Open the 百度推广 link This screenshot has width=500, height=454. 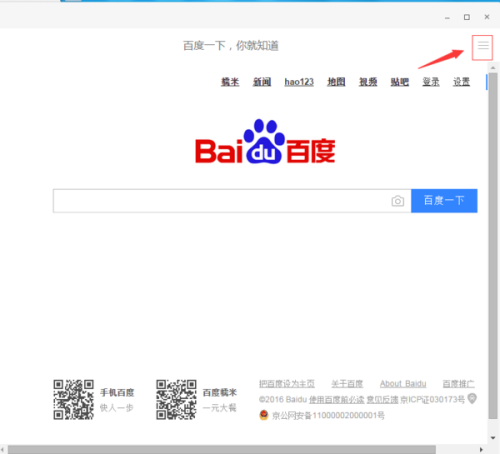pyautogui.click(x=458, y=384)
